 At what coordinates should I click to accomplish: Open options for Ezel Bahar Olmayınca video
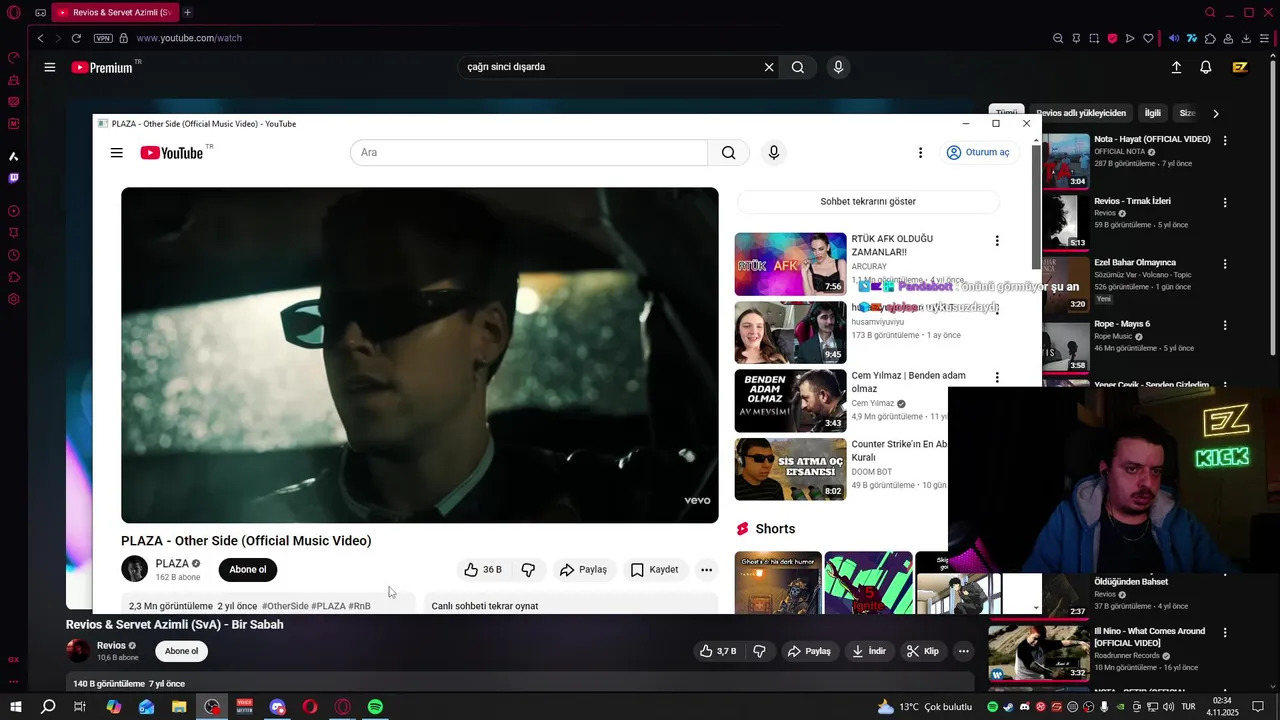(1225, 264)
